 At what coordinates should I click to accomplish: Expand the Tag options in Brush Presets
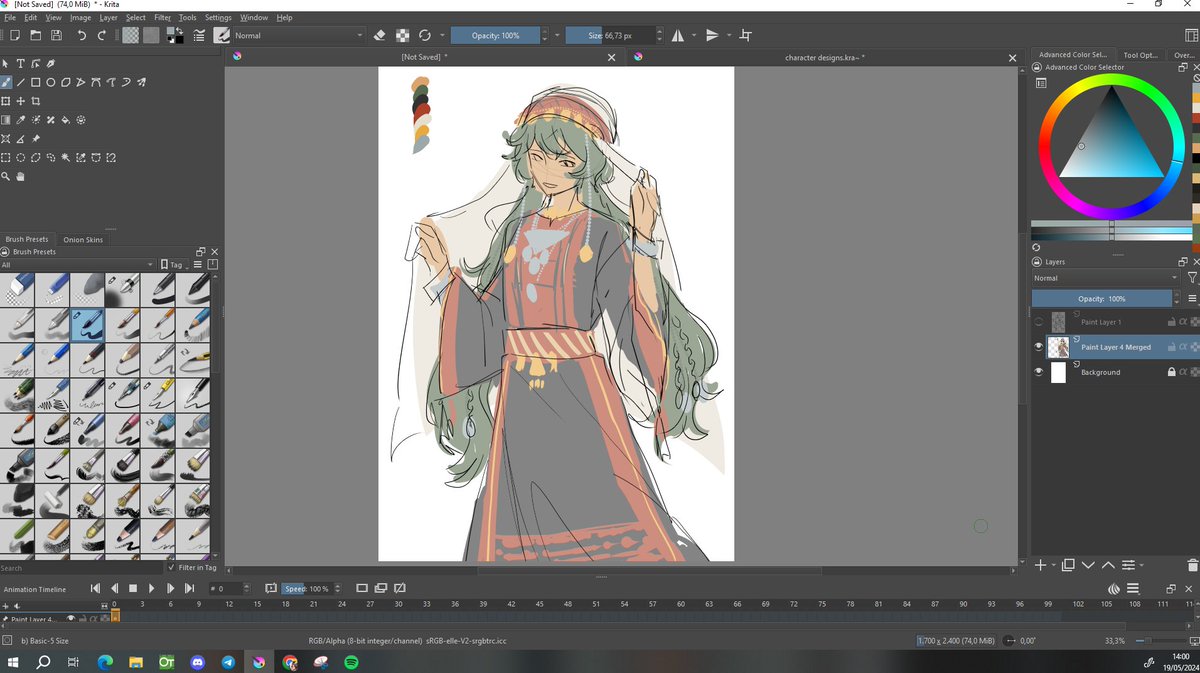pyautogui.click(x=176, y=265)
